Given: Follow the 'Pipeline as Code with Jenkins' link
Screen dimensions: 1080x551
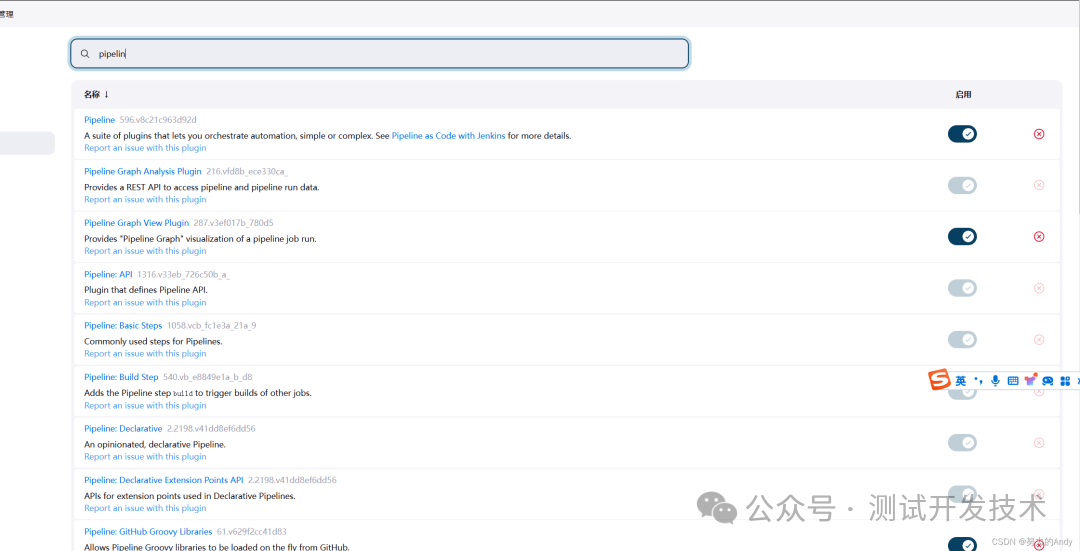Looking at the screenshot, I should [x=448, y=136].
